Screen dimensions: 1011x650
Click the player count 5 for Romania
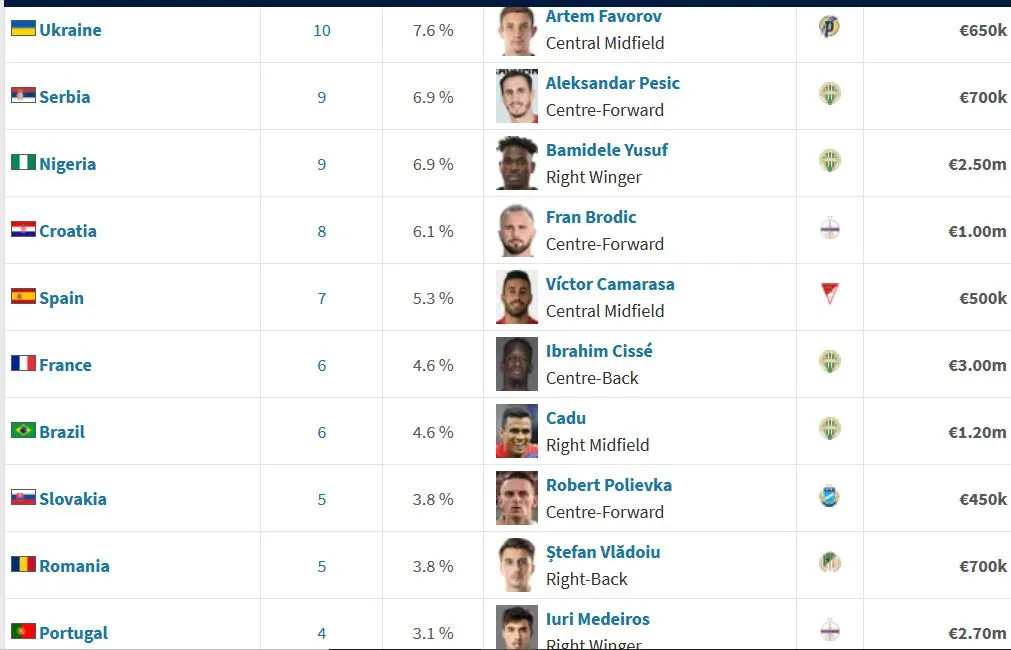[322, 566]
